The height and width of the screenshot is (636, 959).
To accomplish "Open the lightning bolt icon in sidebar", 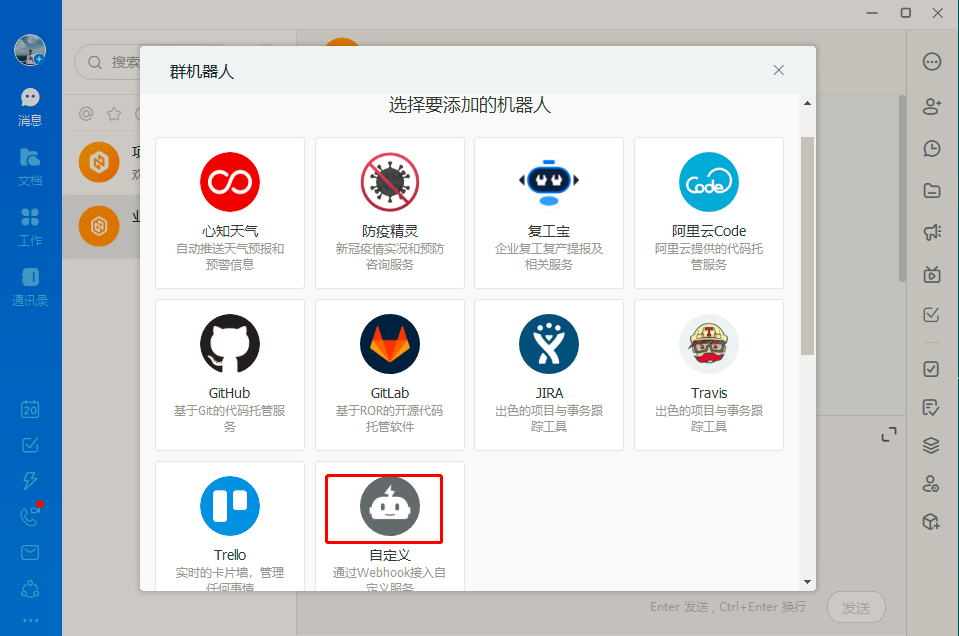I will point(30,481).
